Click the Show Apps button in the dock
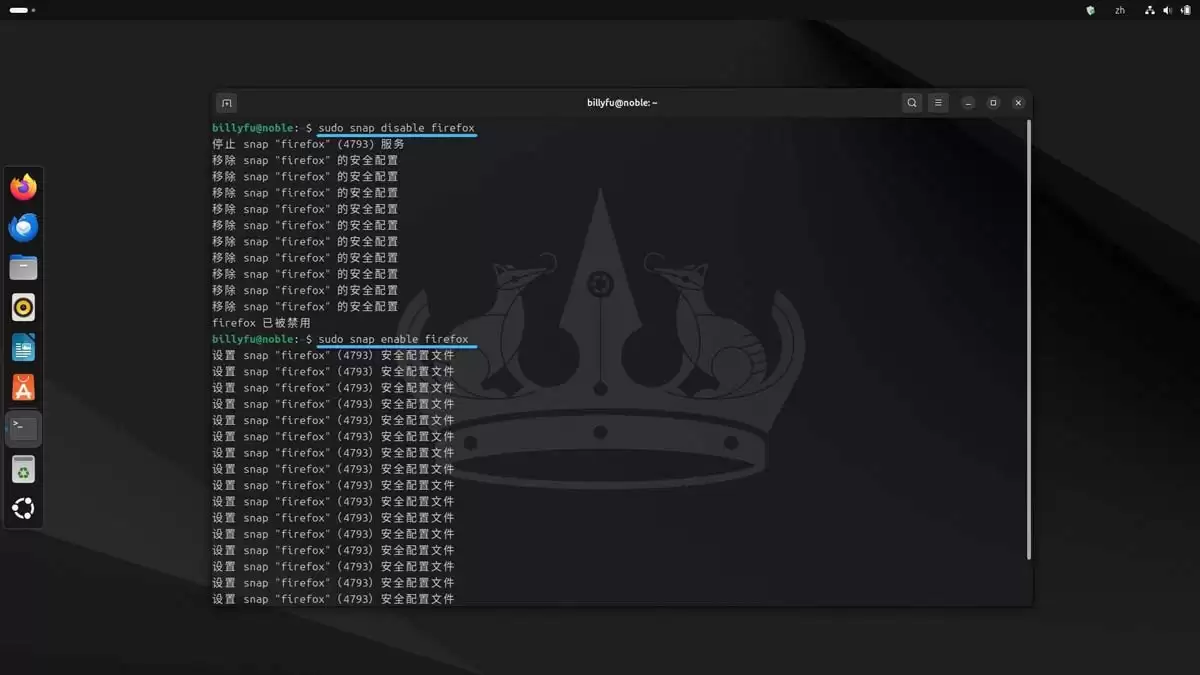 (22, 508)
